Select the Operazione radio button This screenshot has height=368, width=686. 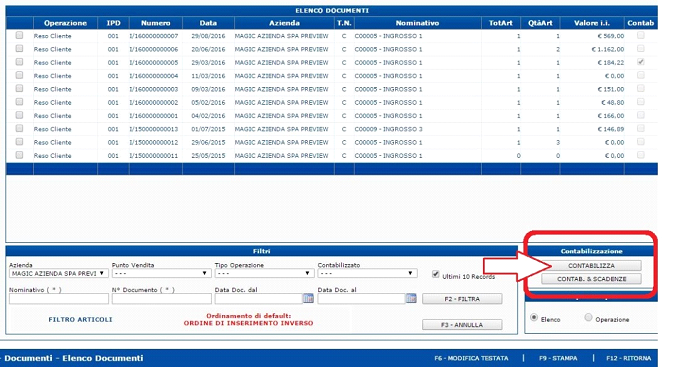tap(588, 317)
